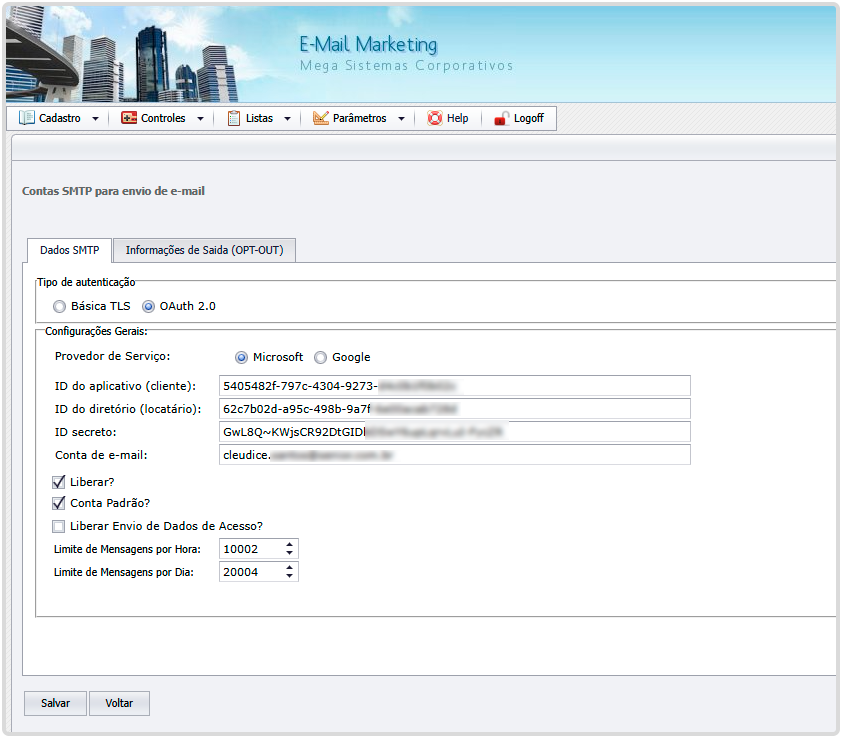The image size is (842, 737).
Task: Click the Configurações Gerais legend
Action: click(x=96, y=331)
